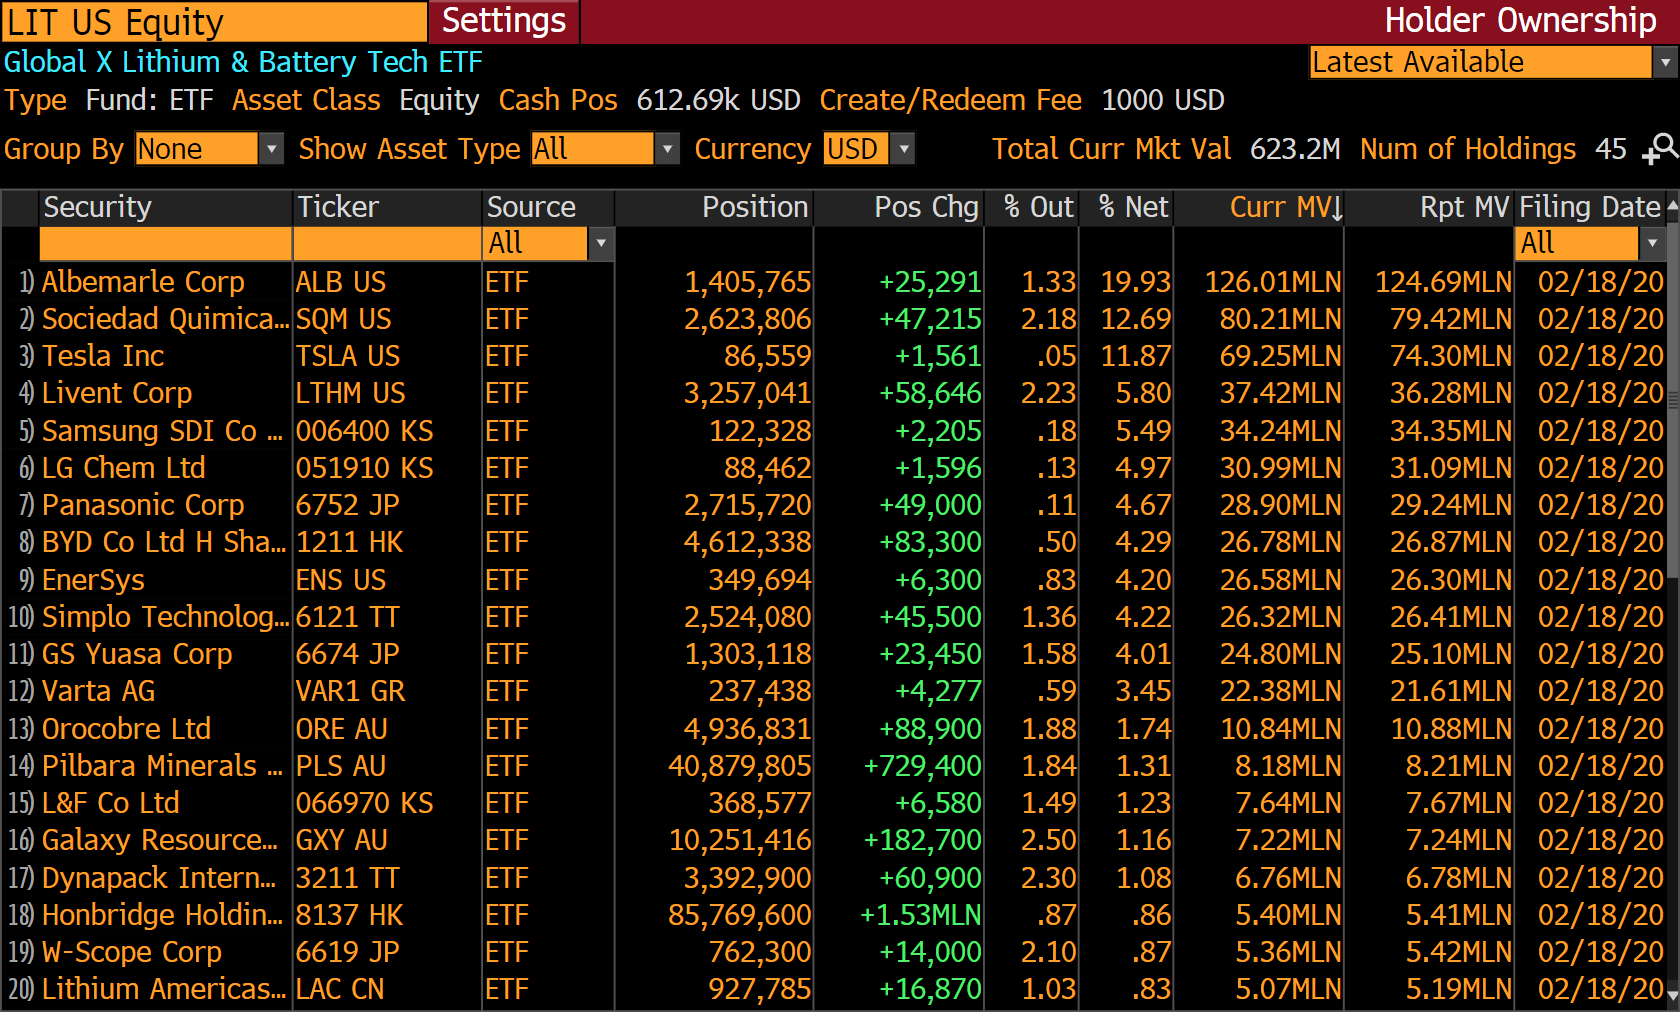Click the 40,879,805 position value
This screenshot has width=1680, height=1012.
click(x=740, y=766)
